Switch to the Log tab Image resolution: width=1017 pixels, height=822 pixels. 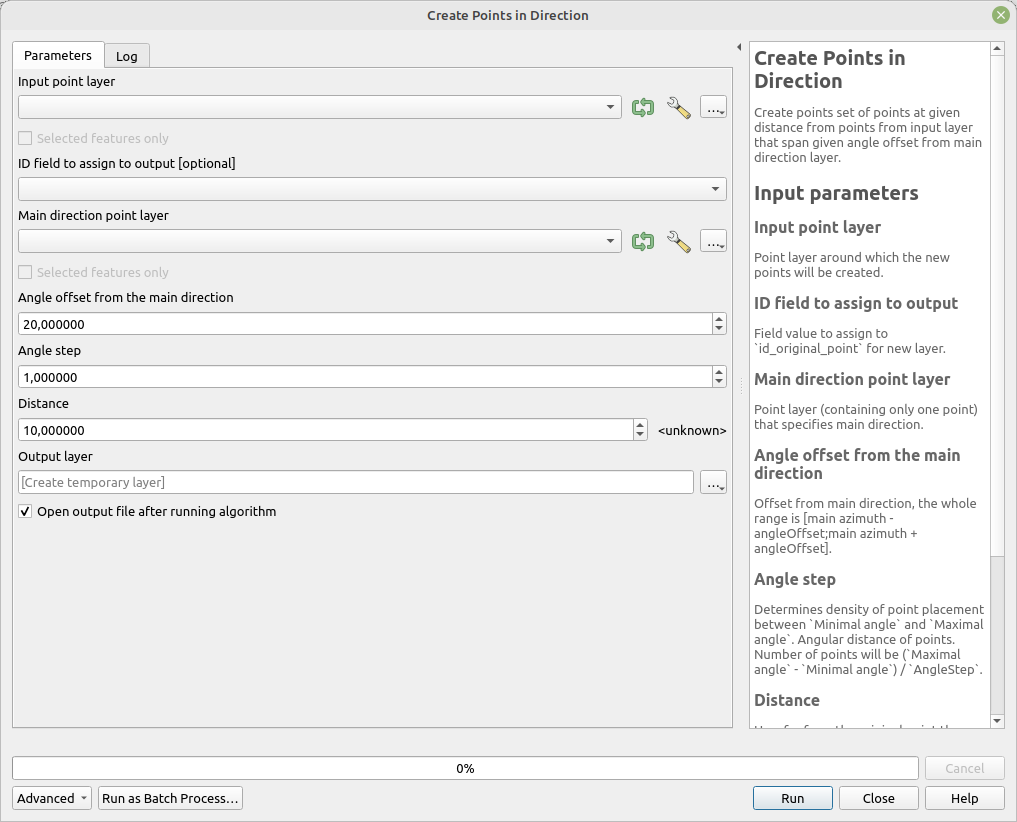coord(126,56)
